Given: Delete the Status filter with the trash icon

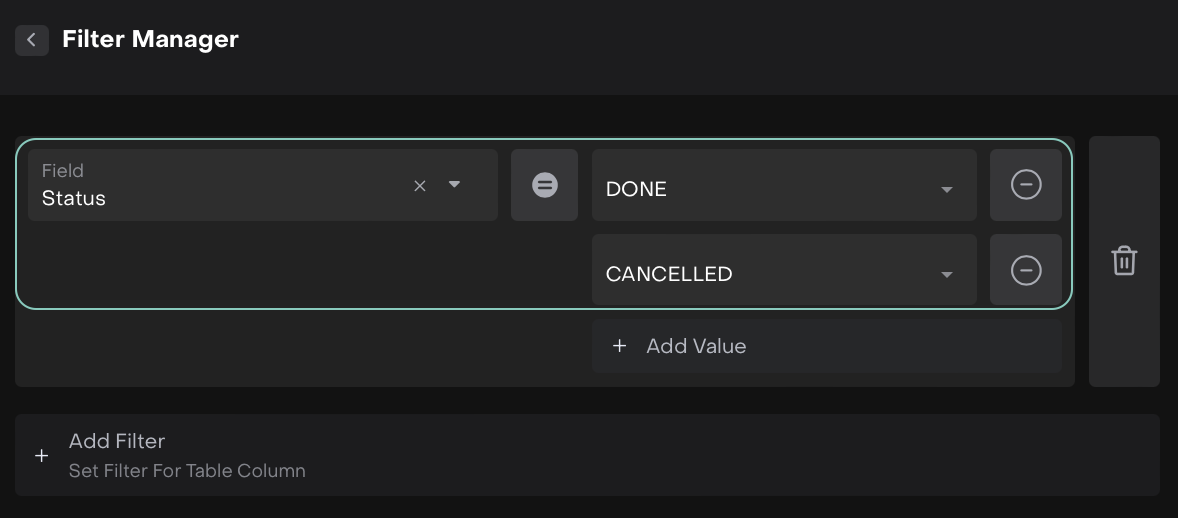Looking at the screenshot, I should click(x=1124, y=261).
